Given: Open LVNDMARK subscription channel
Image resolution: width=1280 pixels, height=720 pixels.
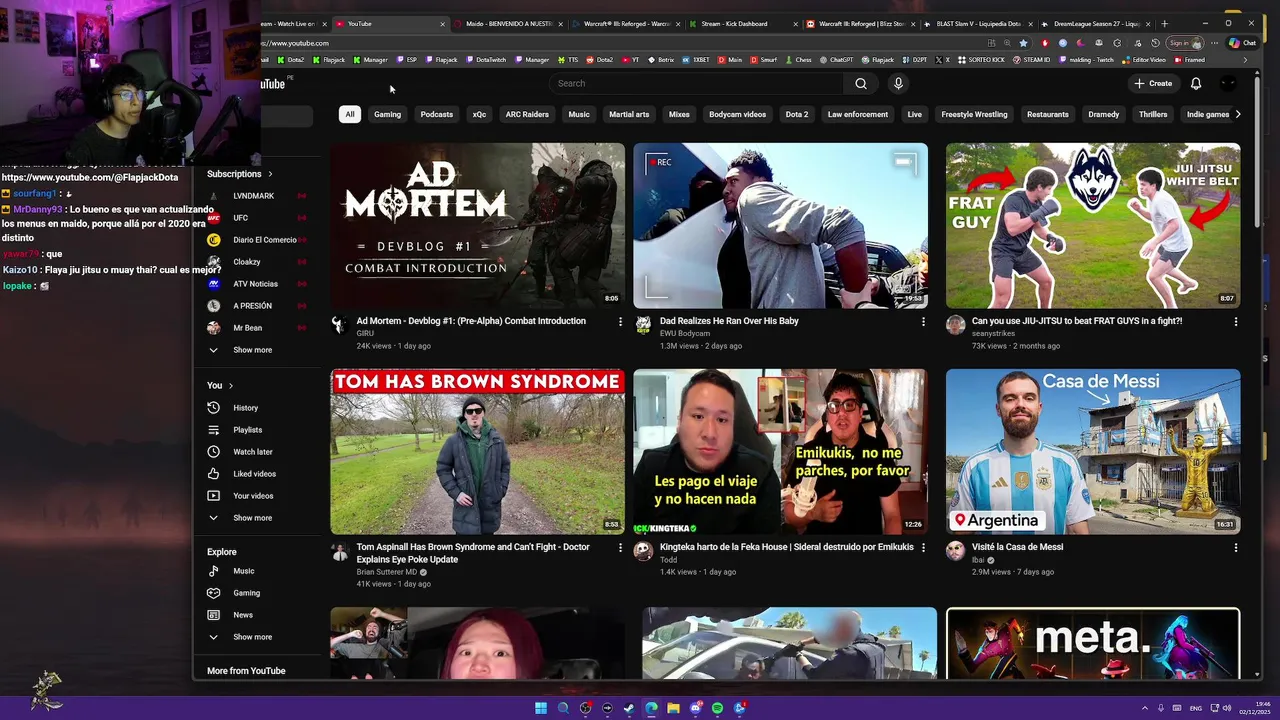Looking at the screenshot, I should 256,196.
